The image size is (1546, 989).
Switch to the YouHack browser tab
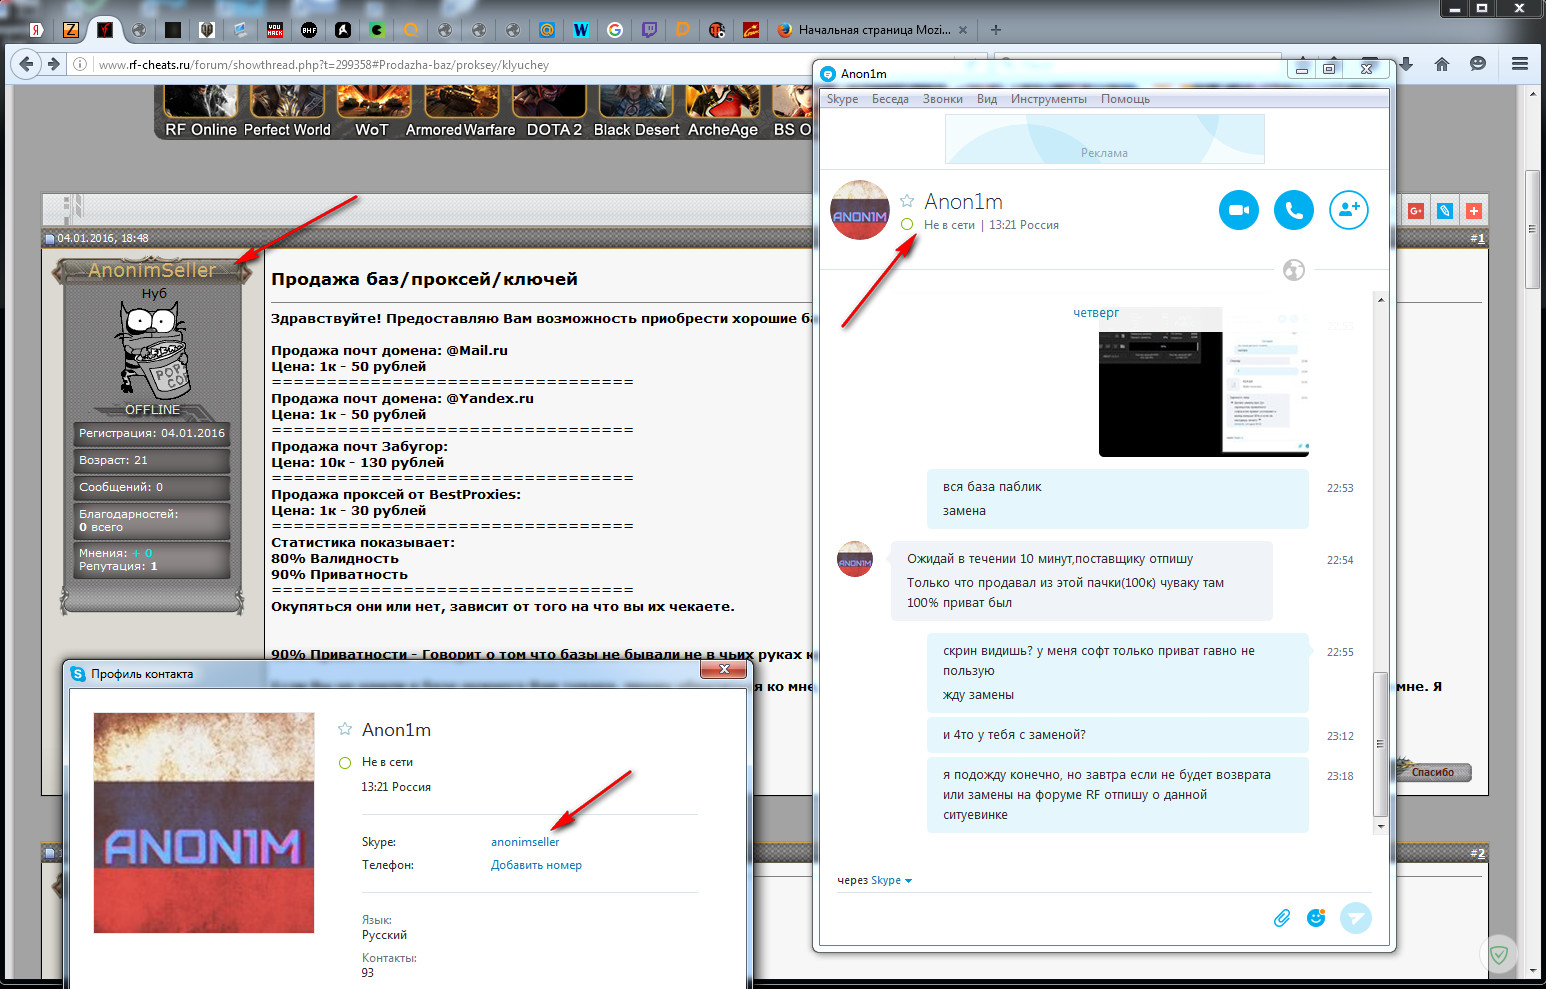tap(275, 30)
